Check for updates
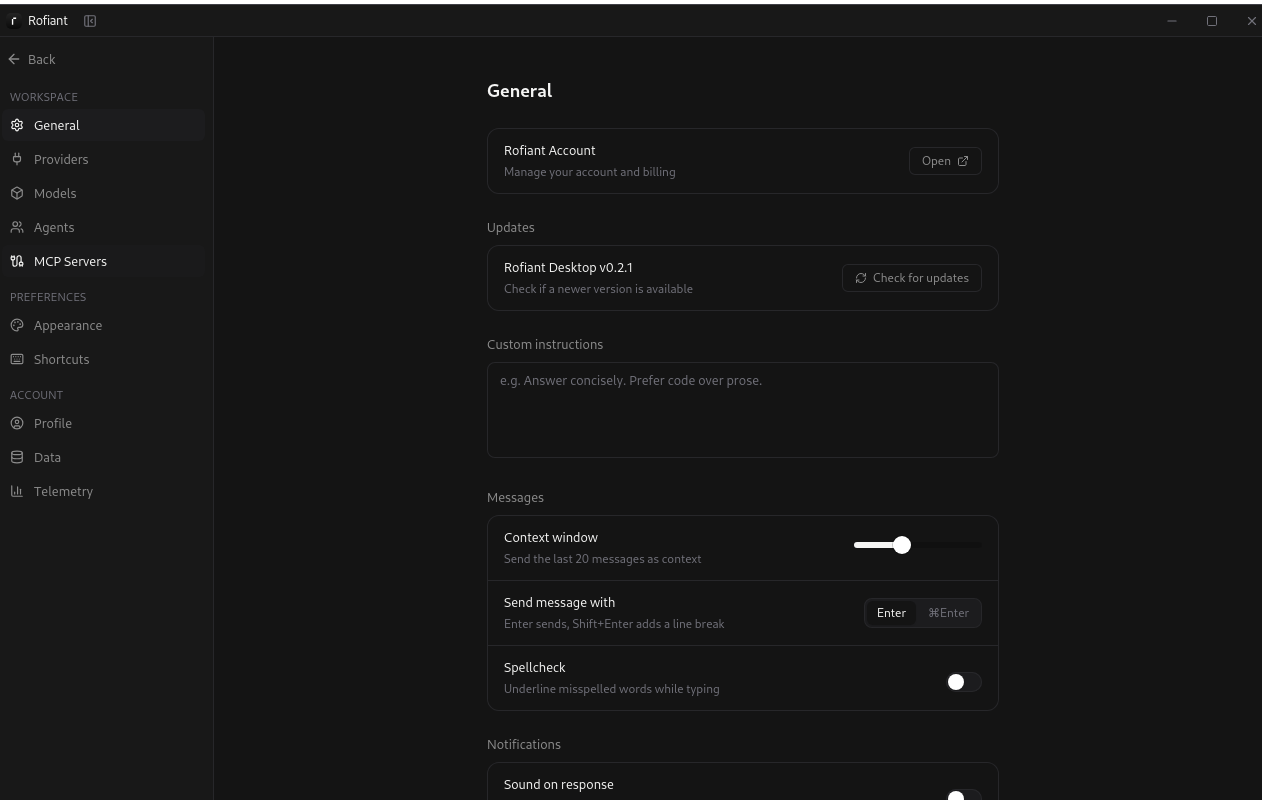 coord(912,278)
